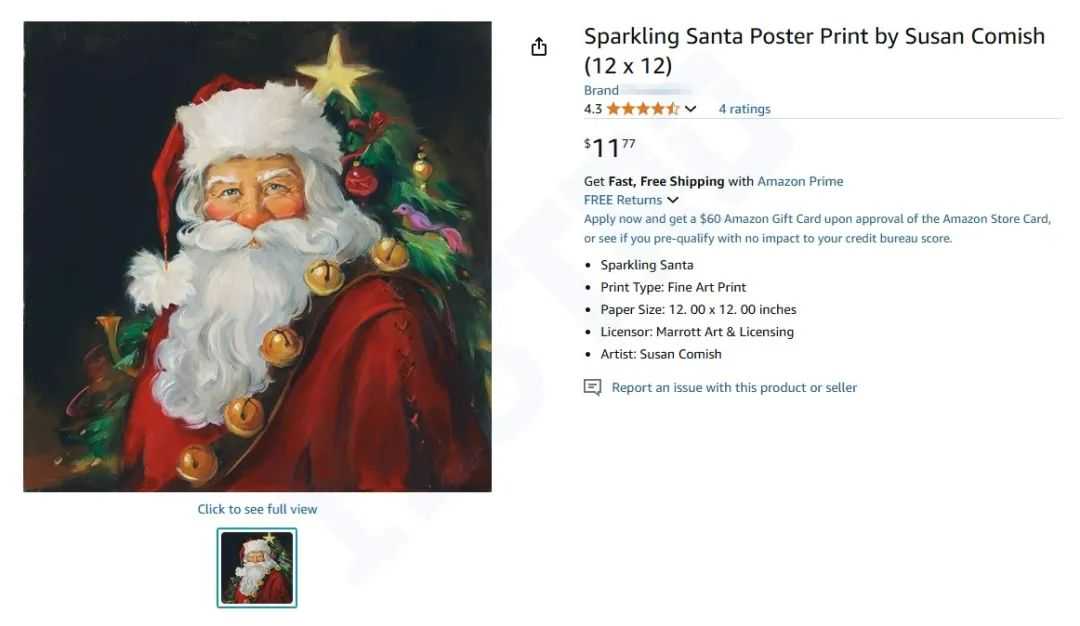
Task: Expand the FREE Returns chevron arrow
Action: [x=673, y=200]
